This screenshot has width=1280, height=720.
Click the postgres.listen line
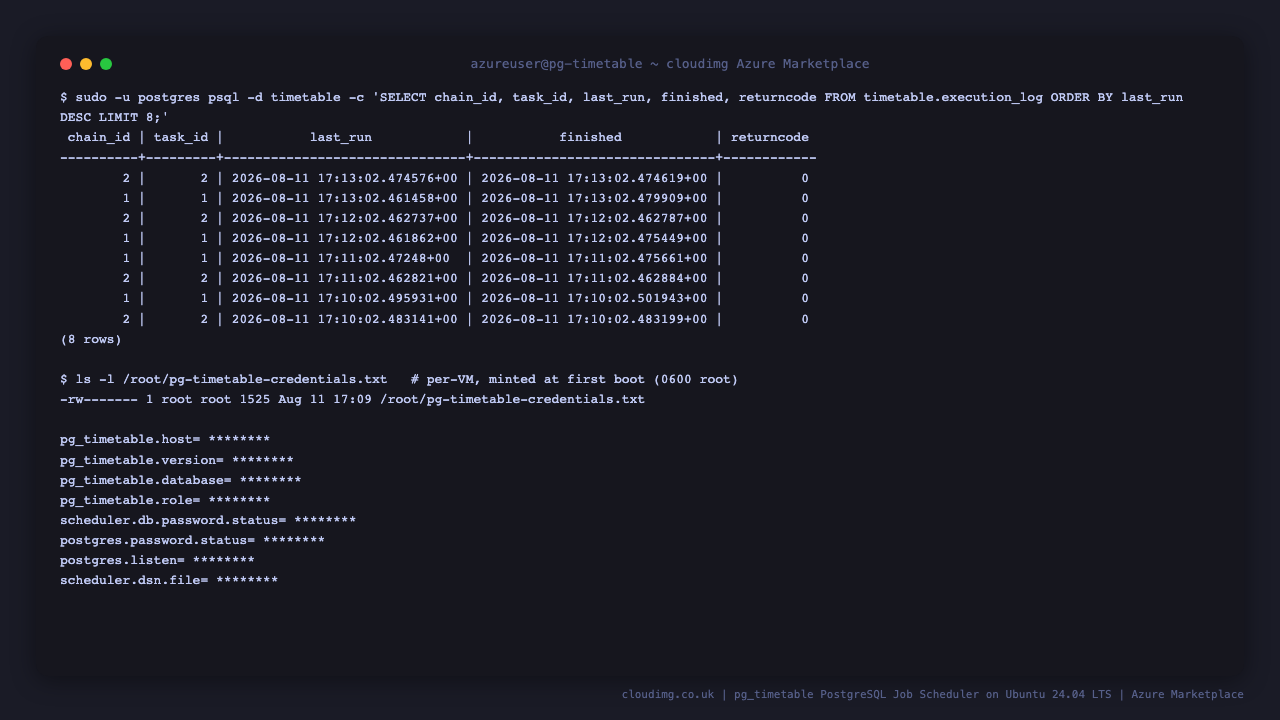click(157, 560)
